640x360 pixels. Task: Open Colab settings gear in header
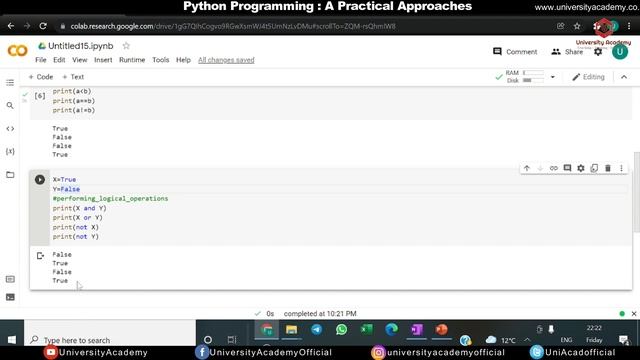pyautogui.click(x=598, y=52)
